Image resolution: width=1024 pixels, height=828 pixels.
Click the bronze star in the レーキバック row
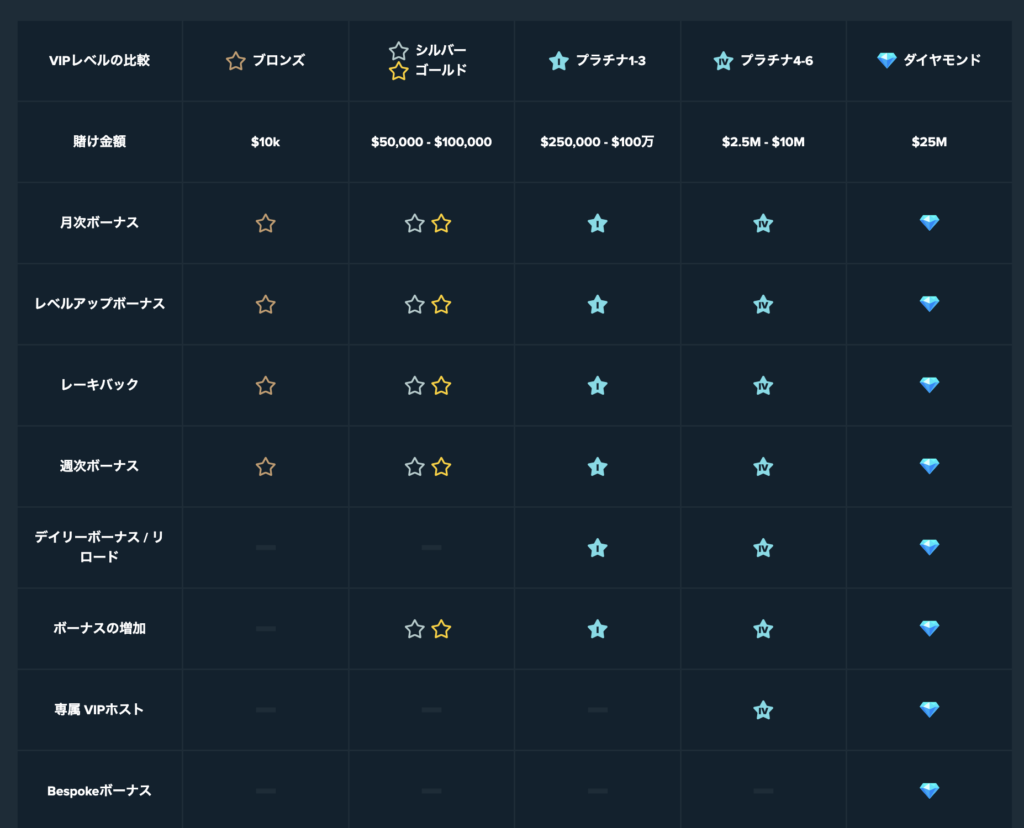tap(265, 385)
